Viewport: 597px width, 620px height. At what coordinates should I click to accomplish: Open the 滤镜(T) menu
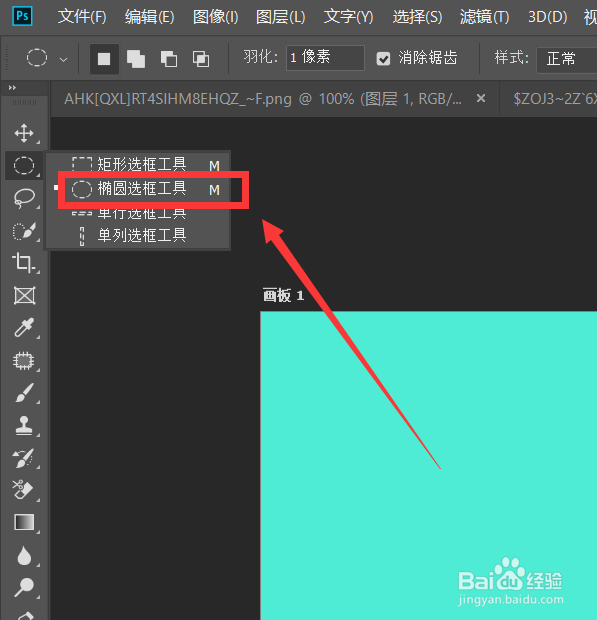pos(484,17)
